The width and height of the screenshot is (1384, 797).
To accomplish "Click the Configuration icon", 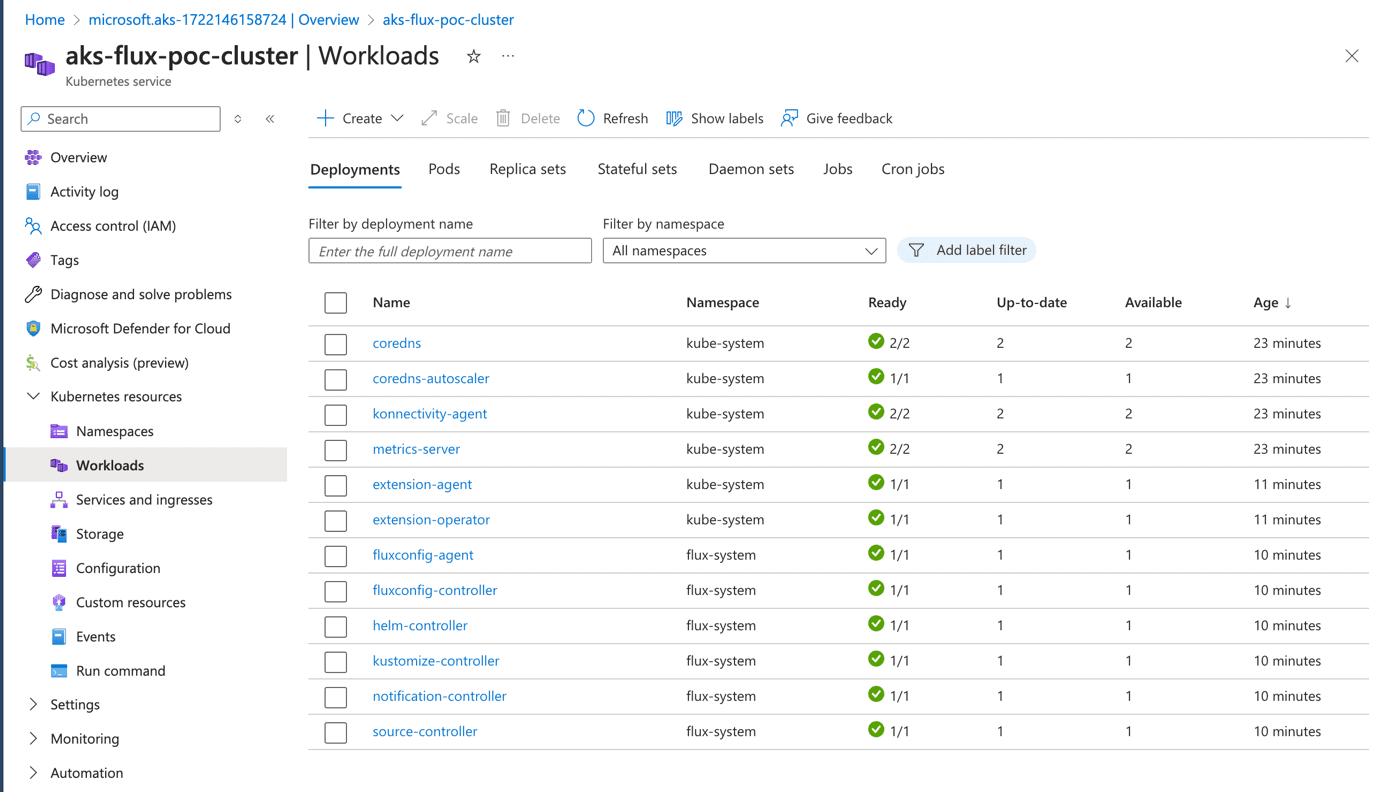I will 59,569.
